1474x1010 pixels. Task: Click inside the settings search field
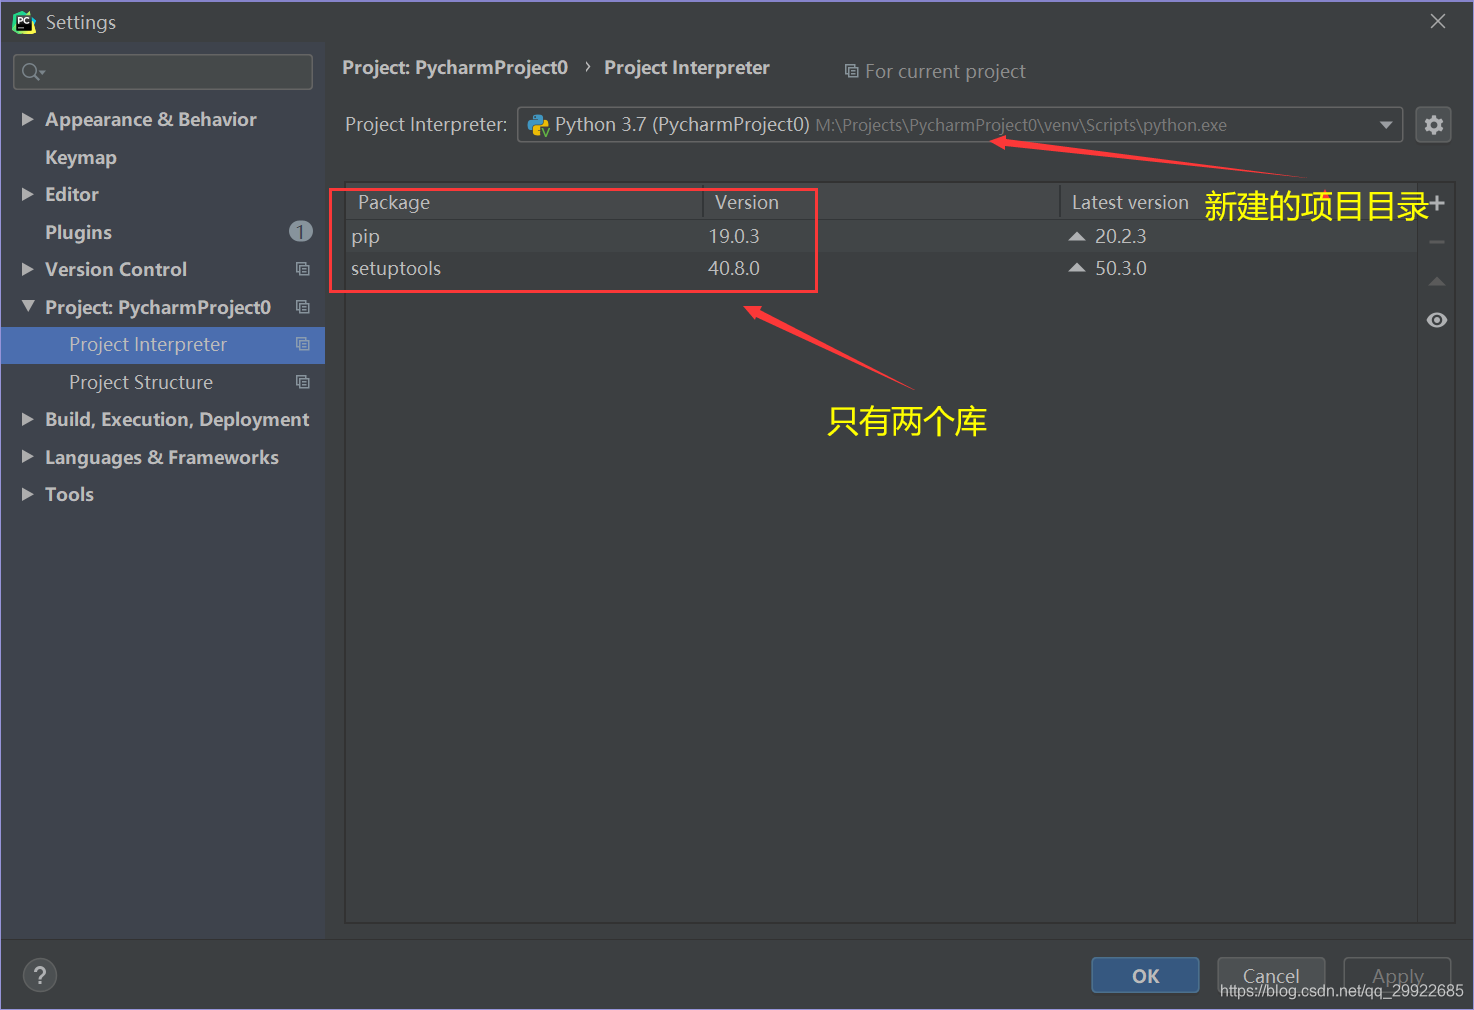[x=163, y=72]
